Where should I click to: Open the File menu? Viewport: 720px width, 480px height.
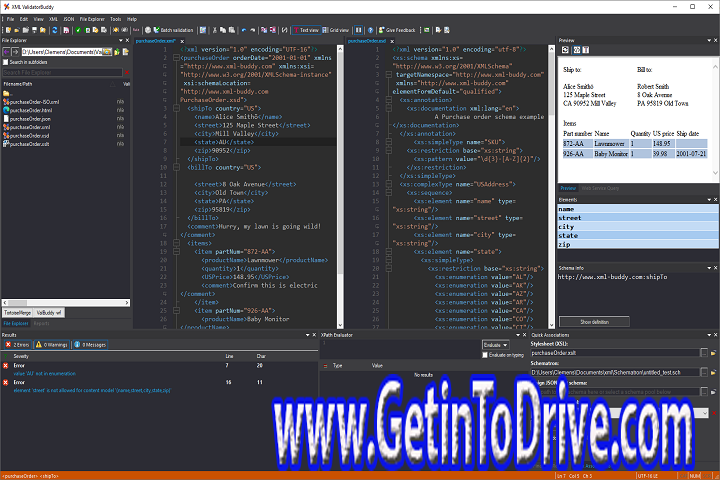click(11, 19)
